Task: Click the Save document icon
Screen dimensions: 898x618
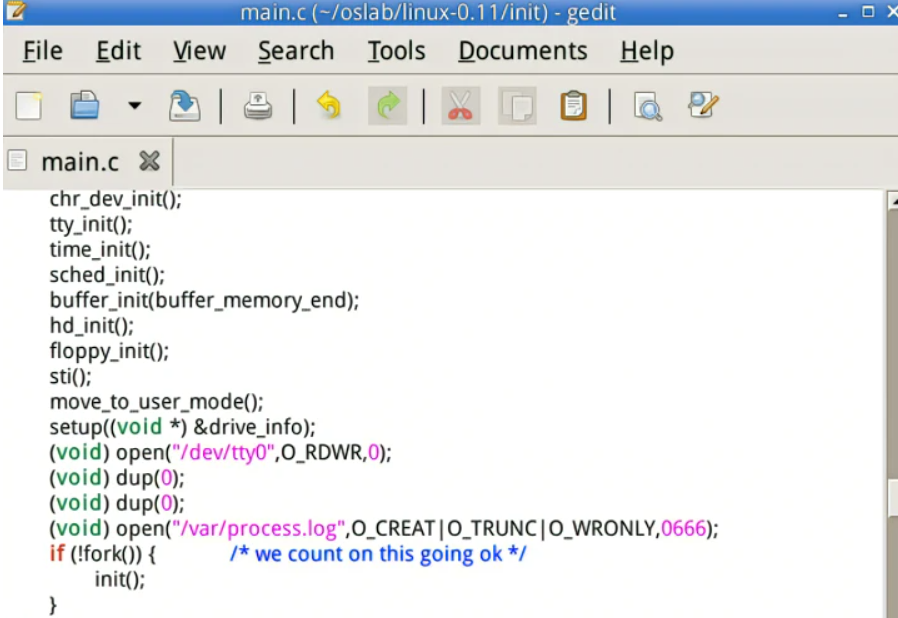Action: [184, 106]
